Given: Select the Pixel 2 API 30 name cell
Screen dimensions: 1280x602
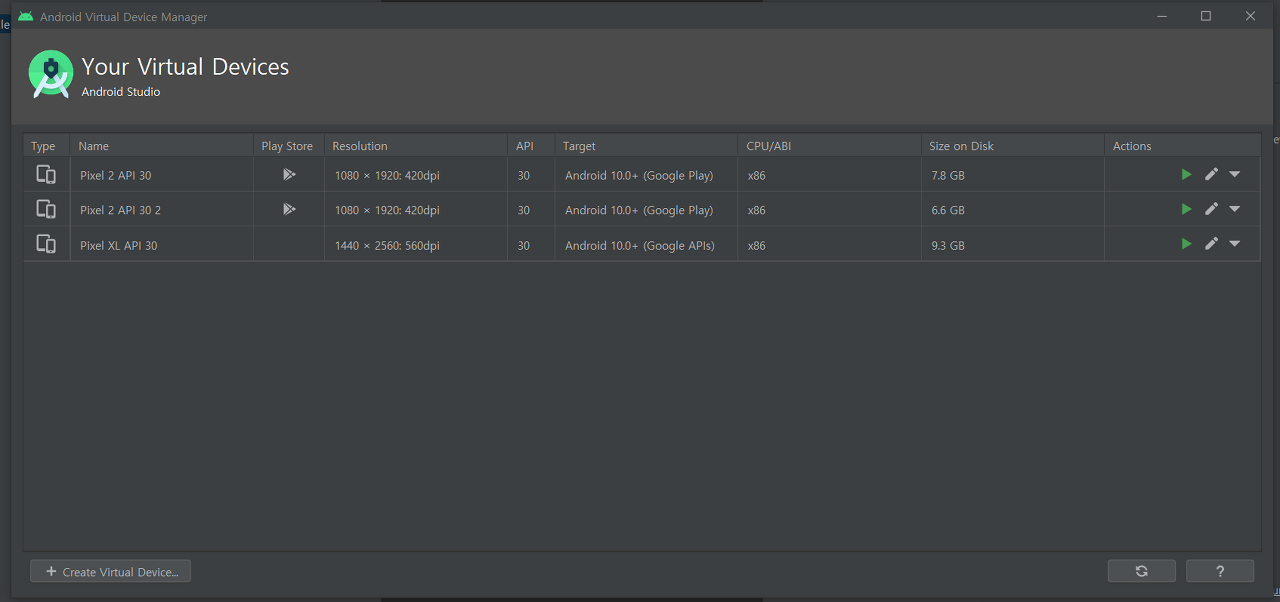Looking at the screenshot, I should click(162, 175).
